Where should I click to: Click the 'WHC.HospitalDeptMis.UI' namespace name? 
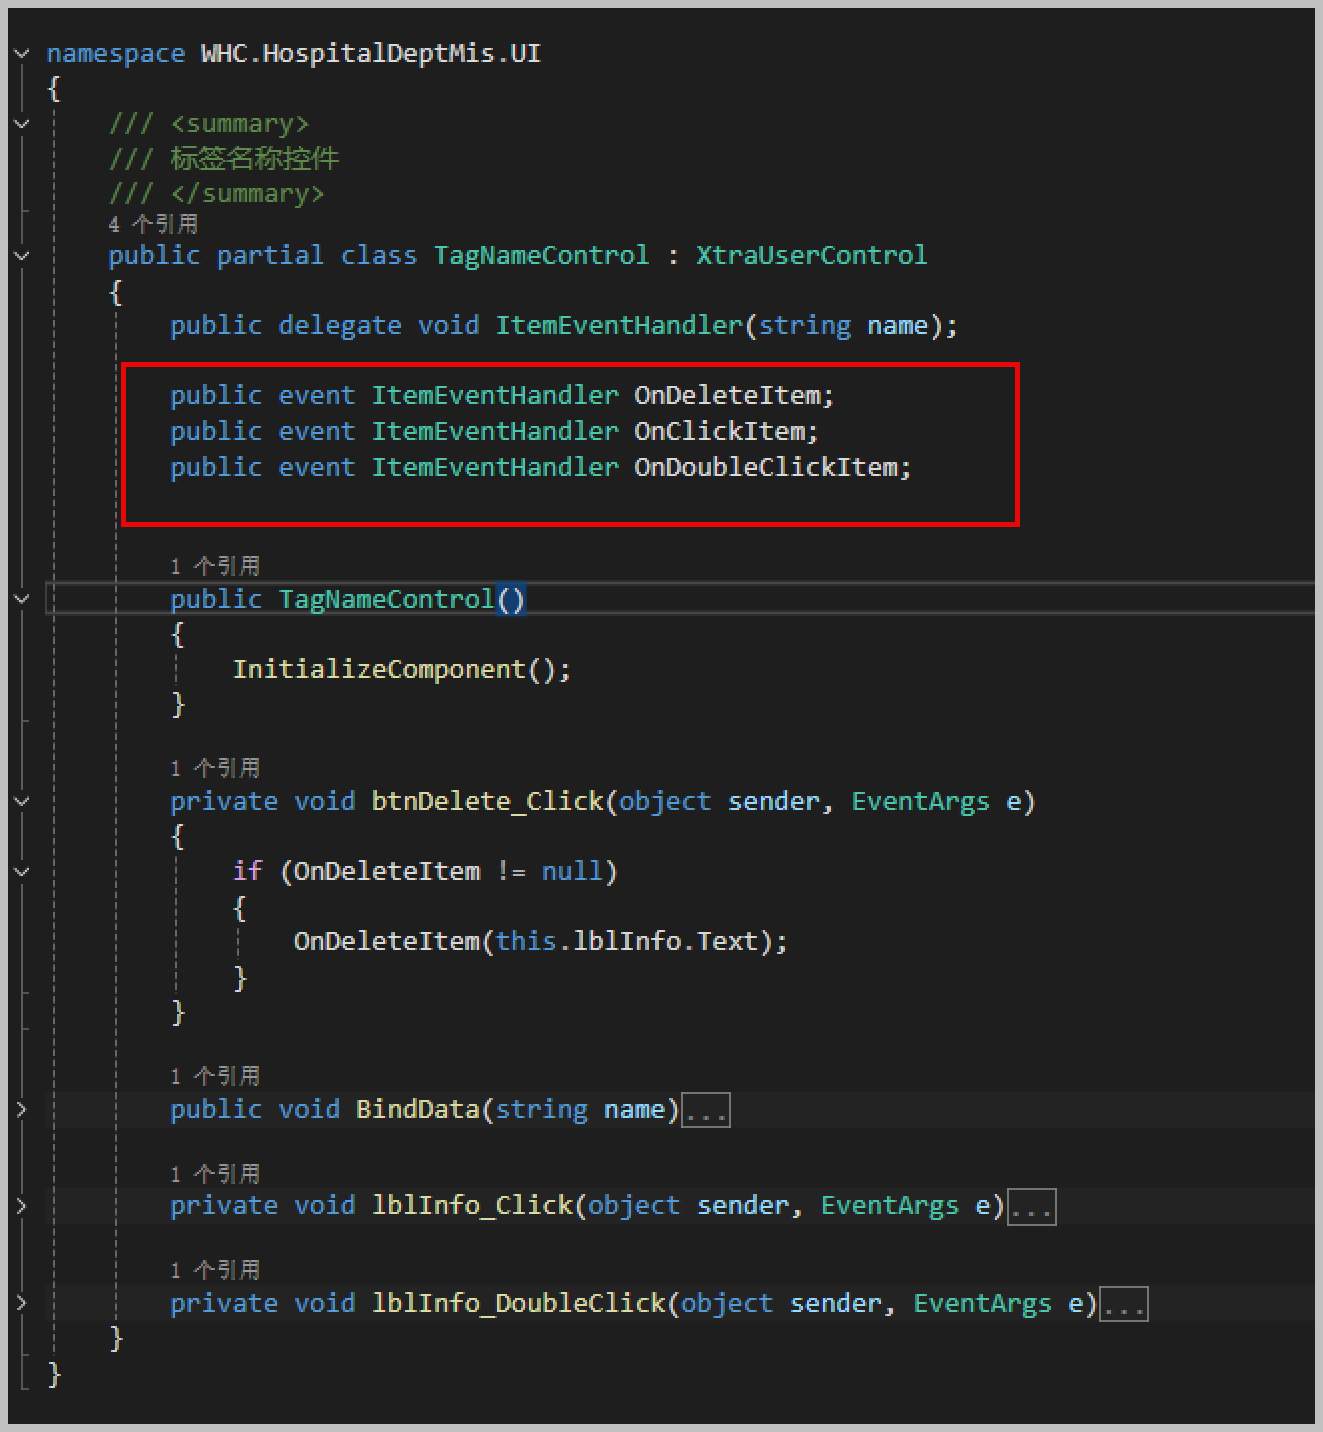(x=371, y=54)
